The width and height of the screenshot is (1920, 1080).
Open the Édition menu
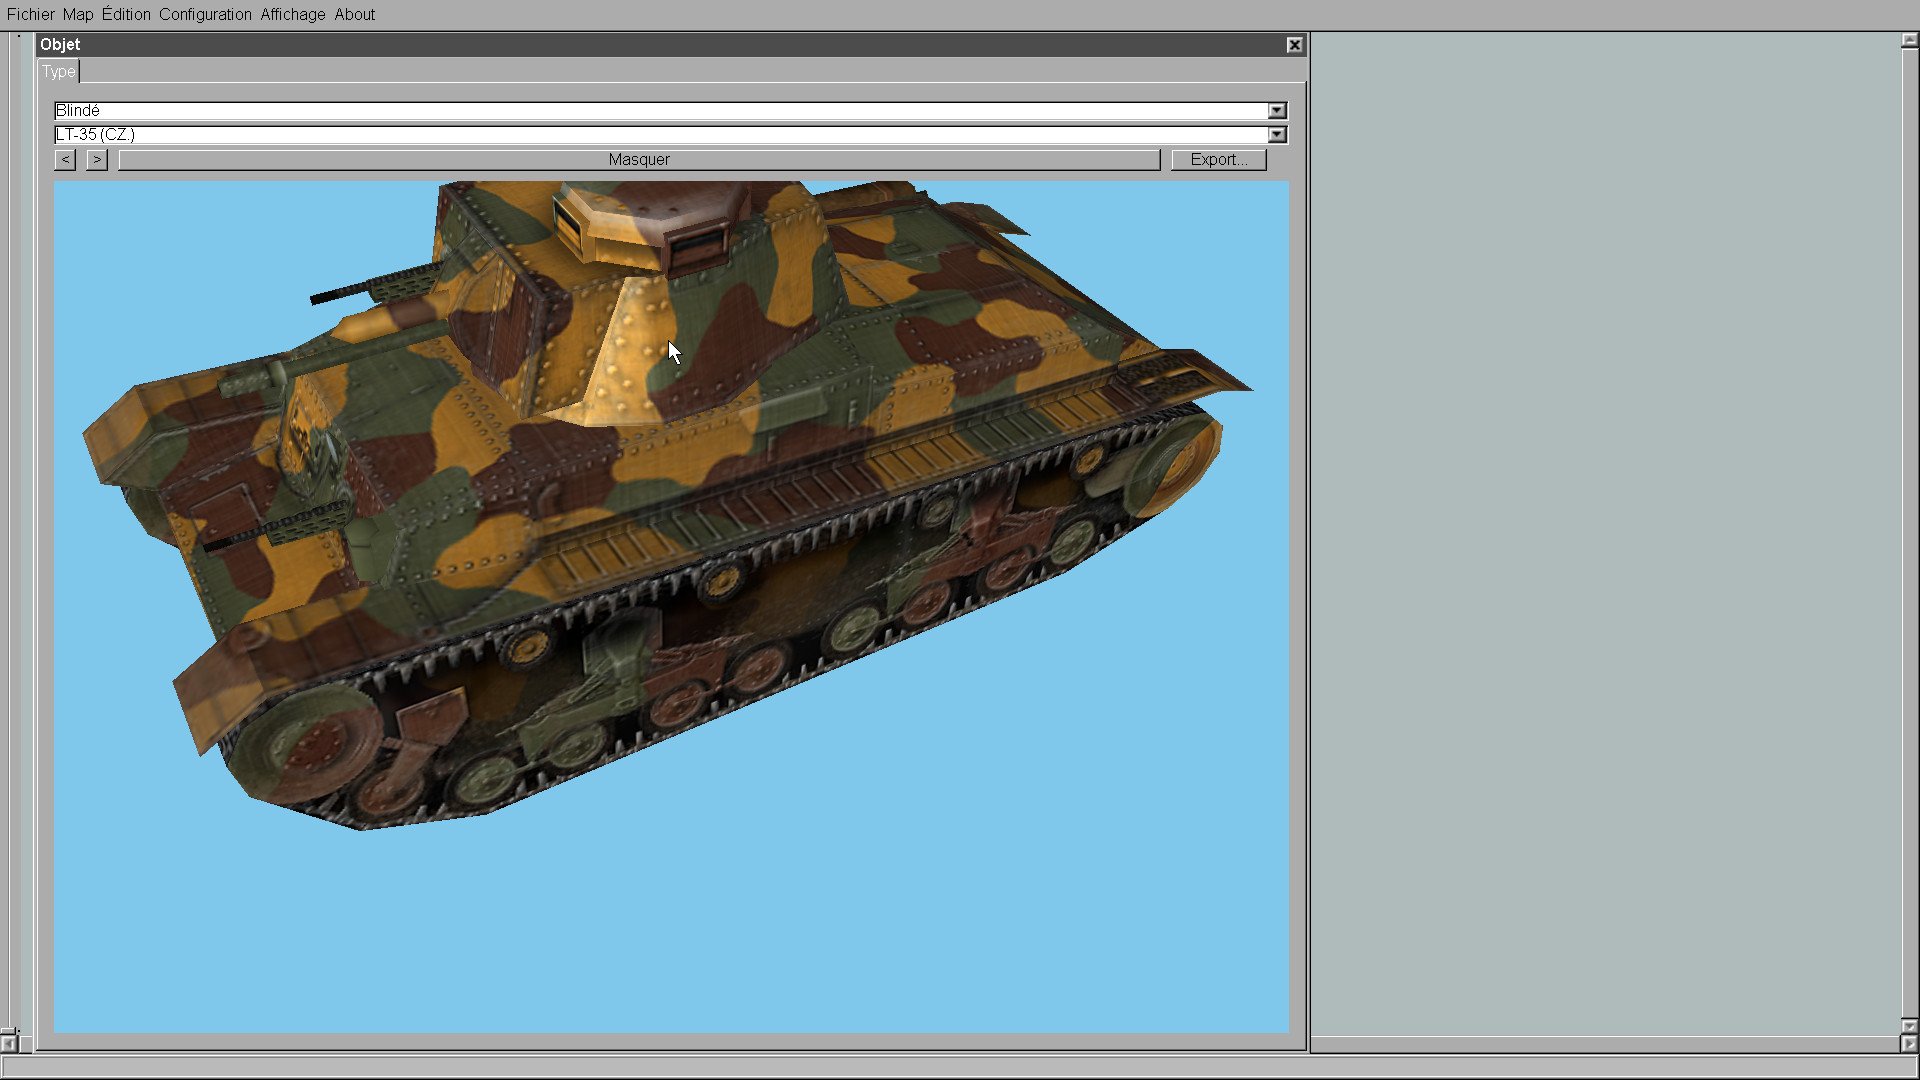(126, 14)
